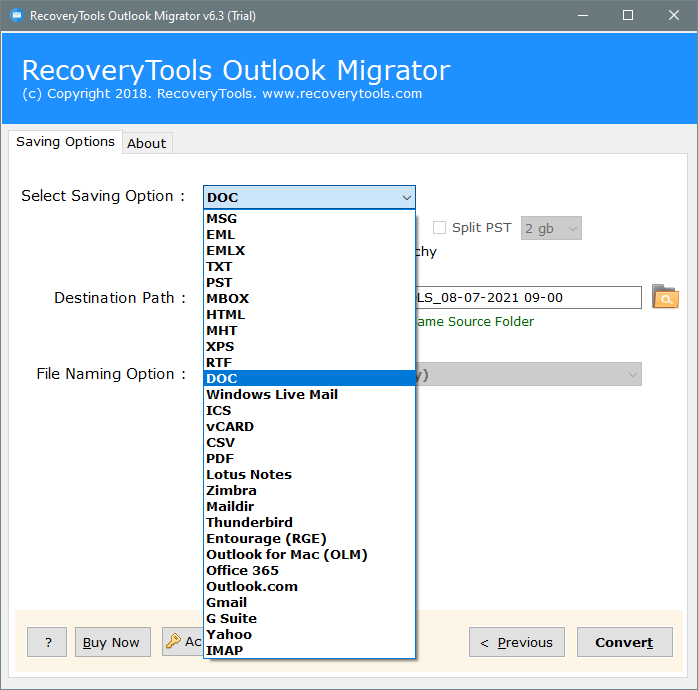Choose XPS format
Screen dimensions: 698x690
[309, 347]
